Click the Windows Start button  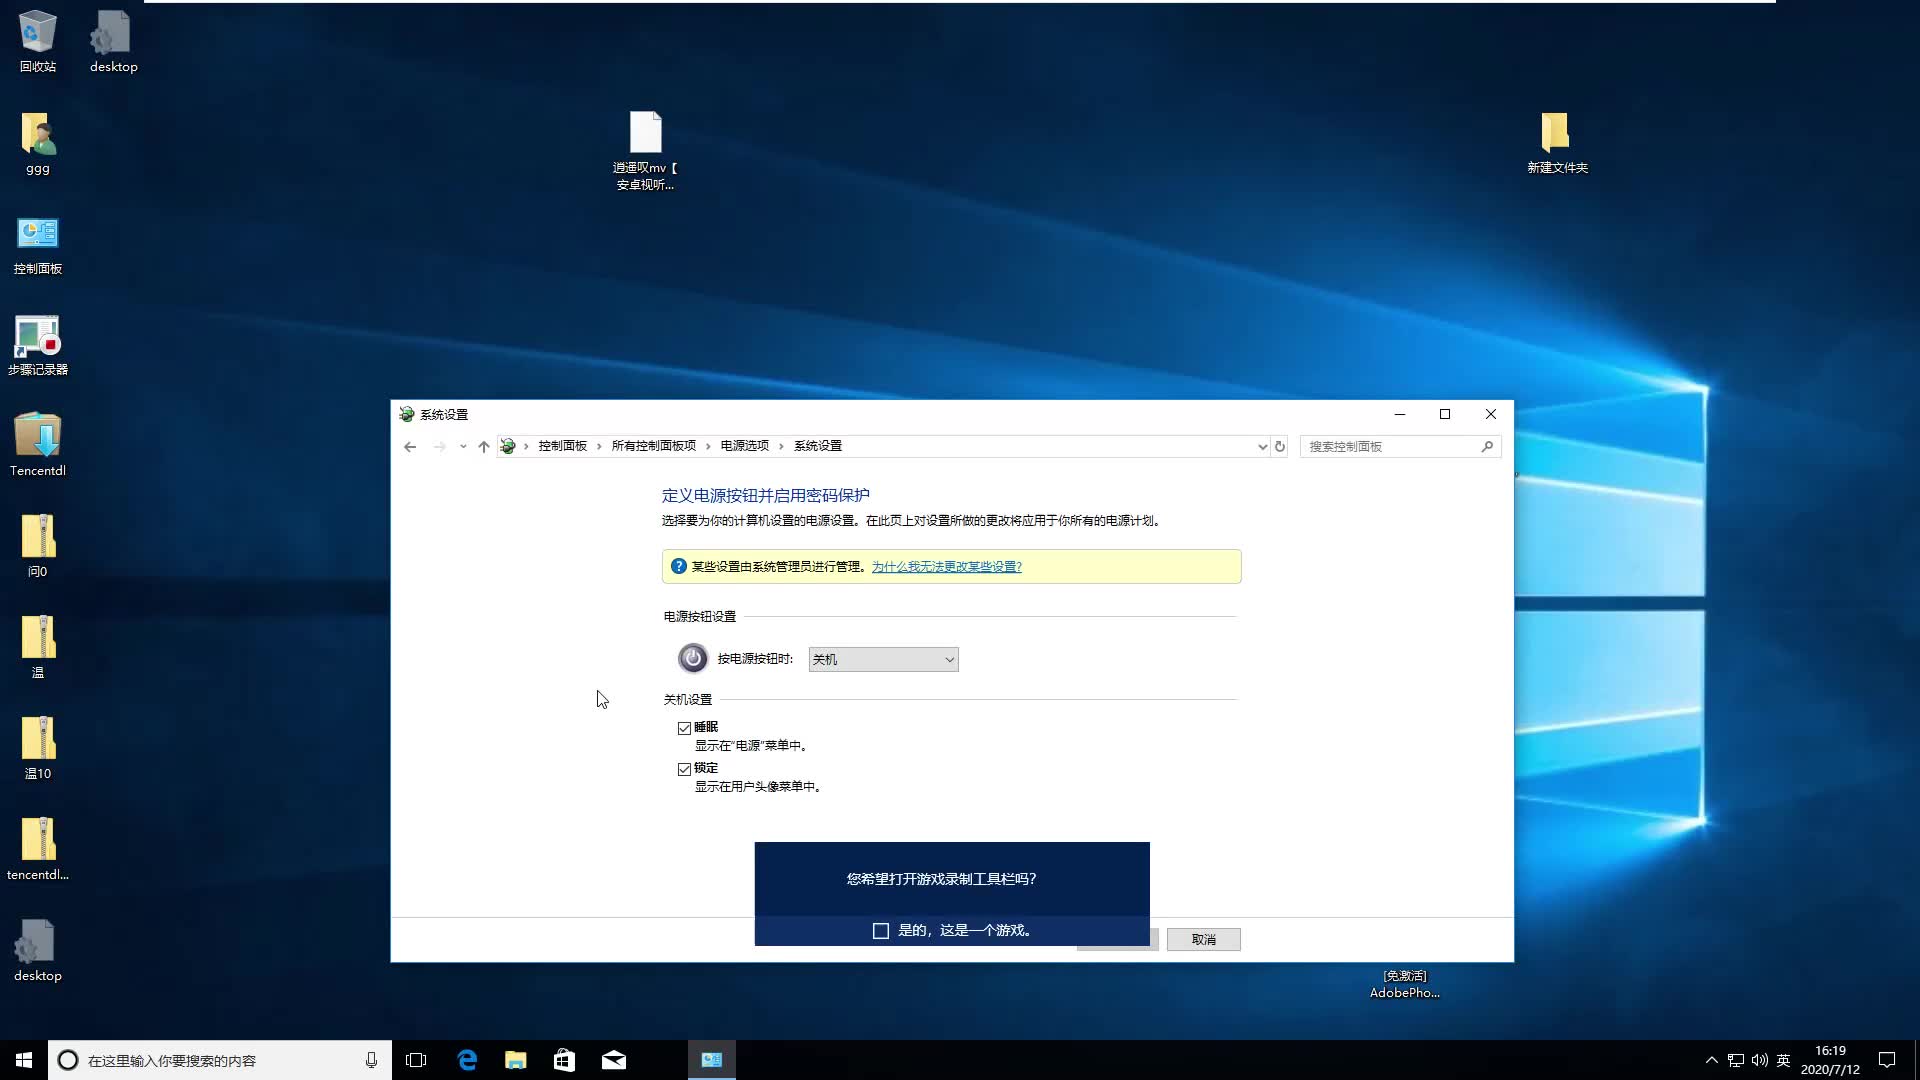point(24,1060)
